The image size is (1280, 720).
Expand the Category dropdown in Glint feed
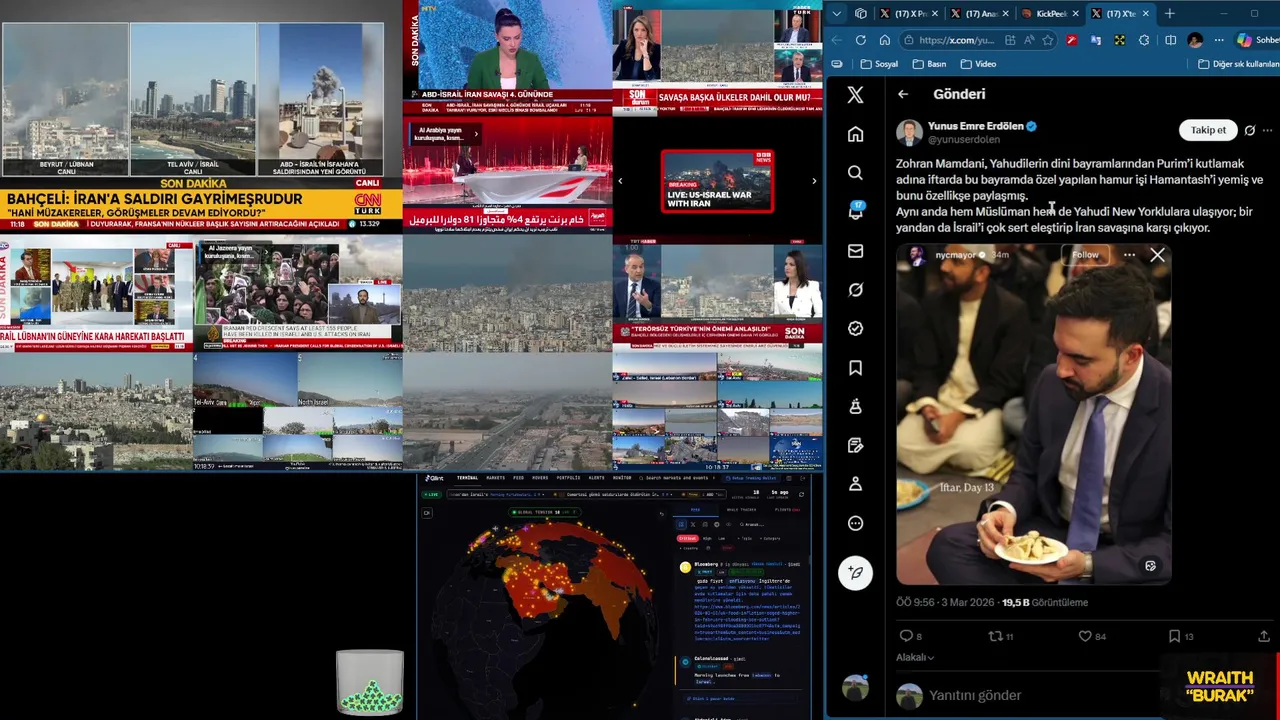click(768, 538)
